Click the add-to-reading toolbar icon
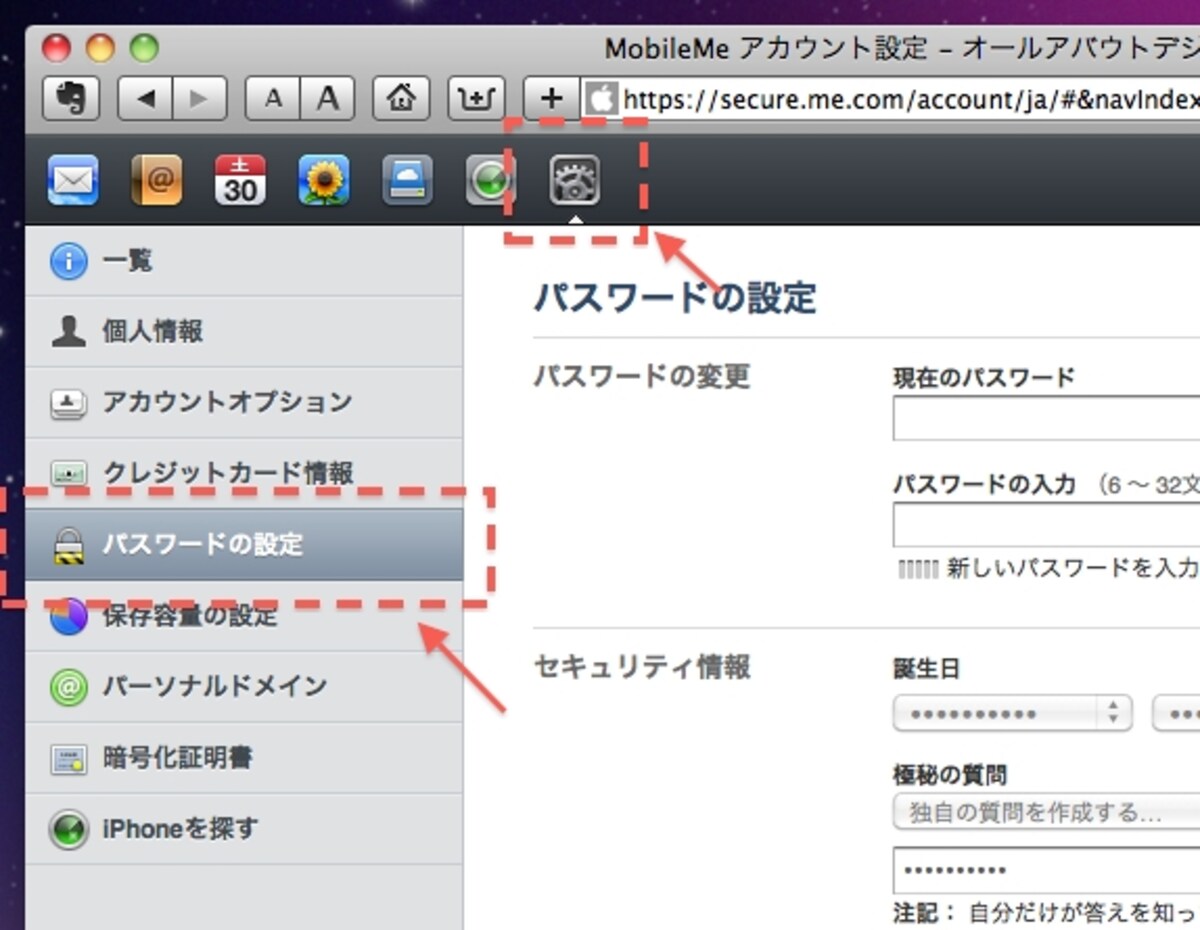This screenshot has width=1200, height=930. click(x=476, y=98)
